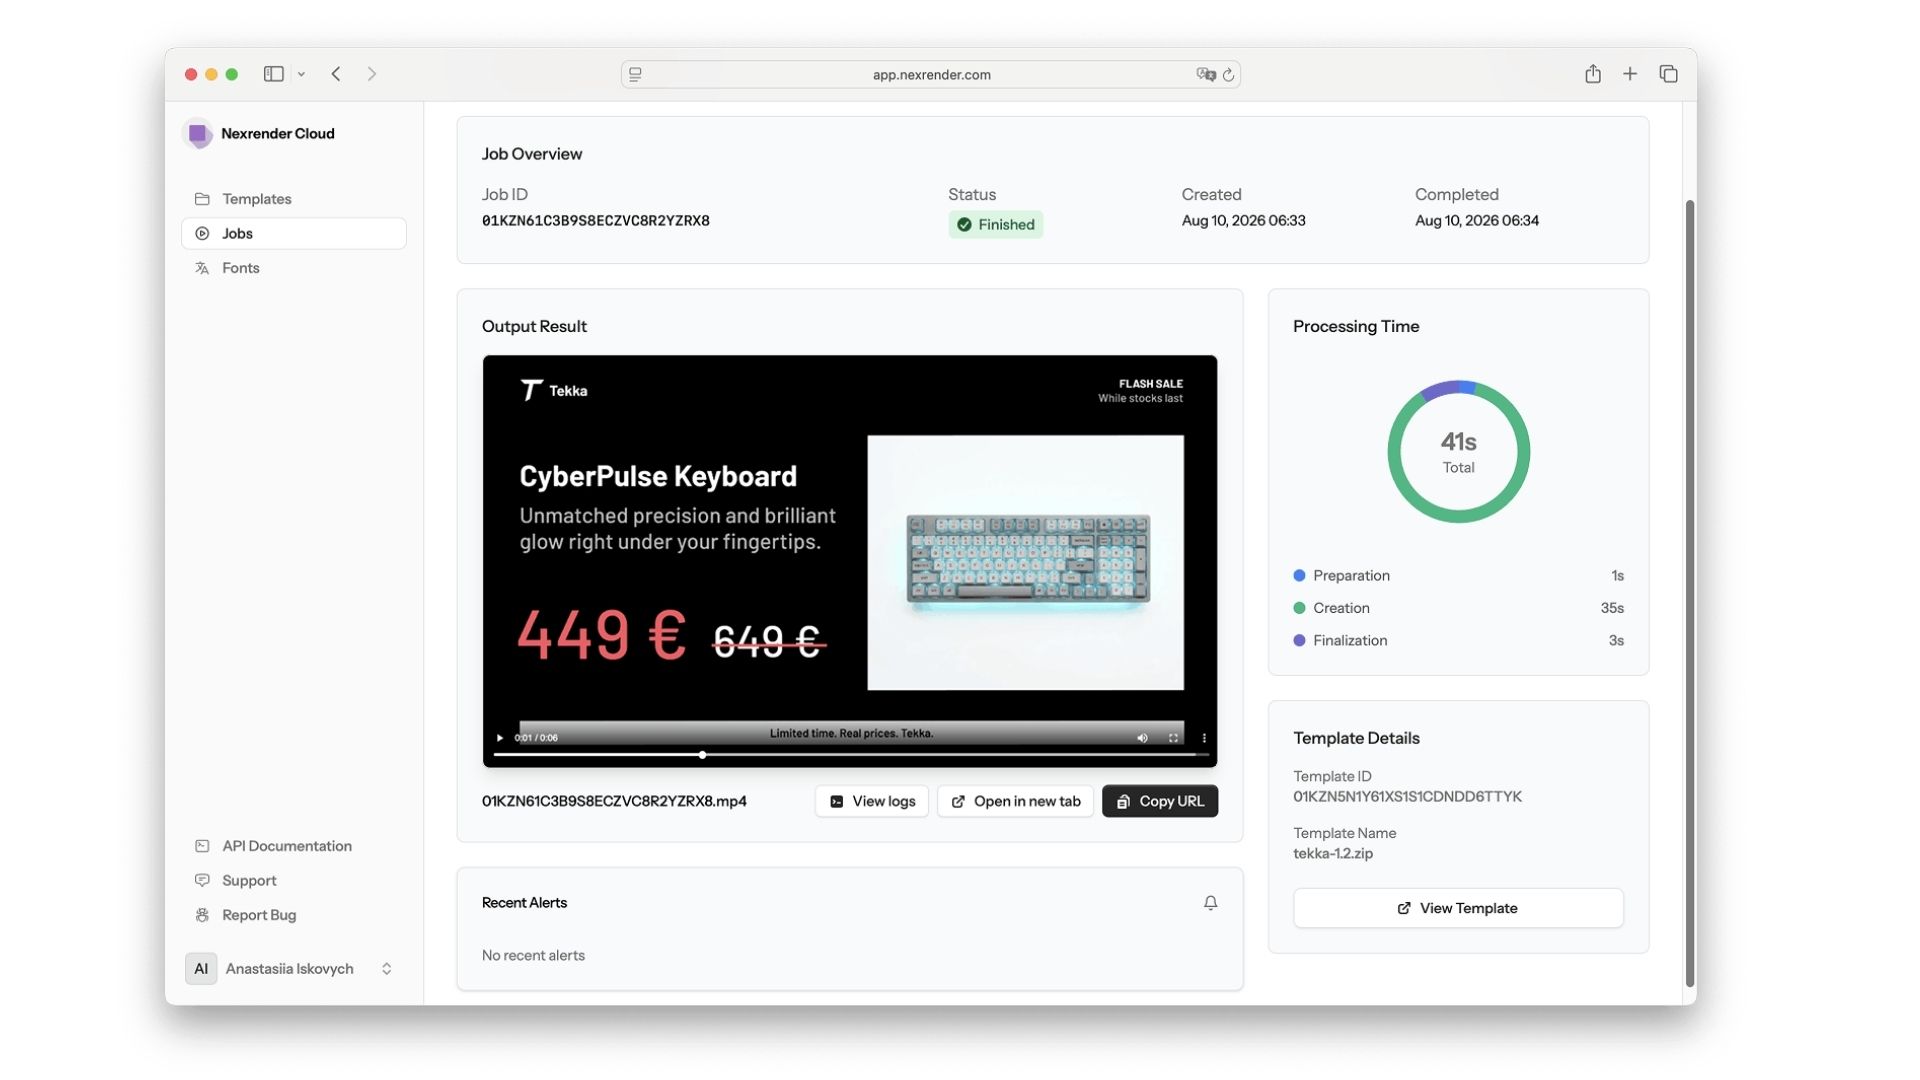The image size is (1920, 1080).
Task: Click the AI user avatar
Action: (201, 969)
